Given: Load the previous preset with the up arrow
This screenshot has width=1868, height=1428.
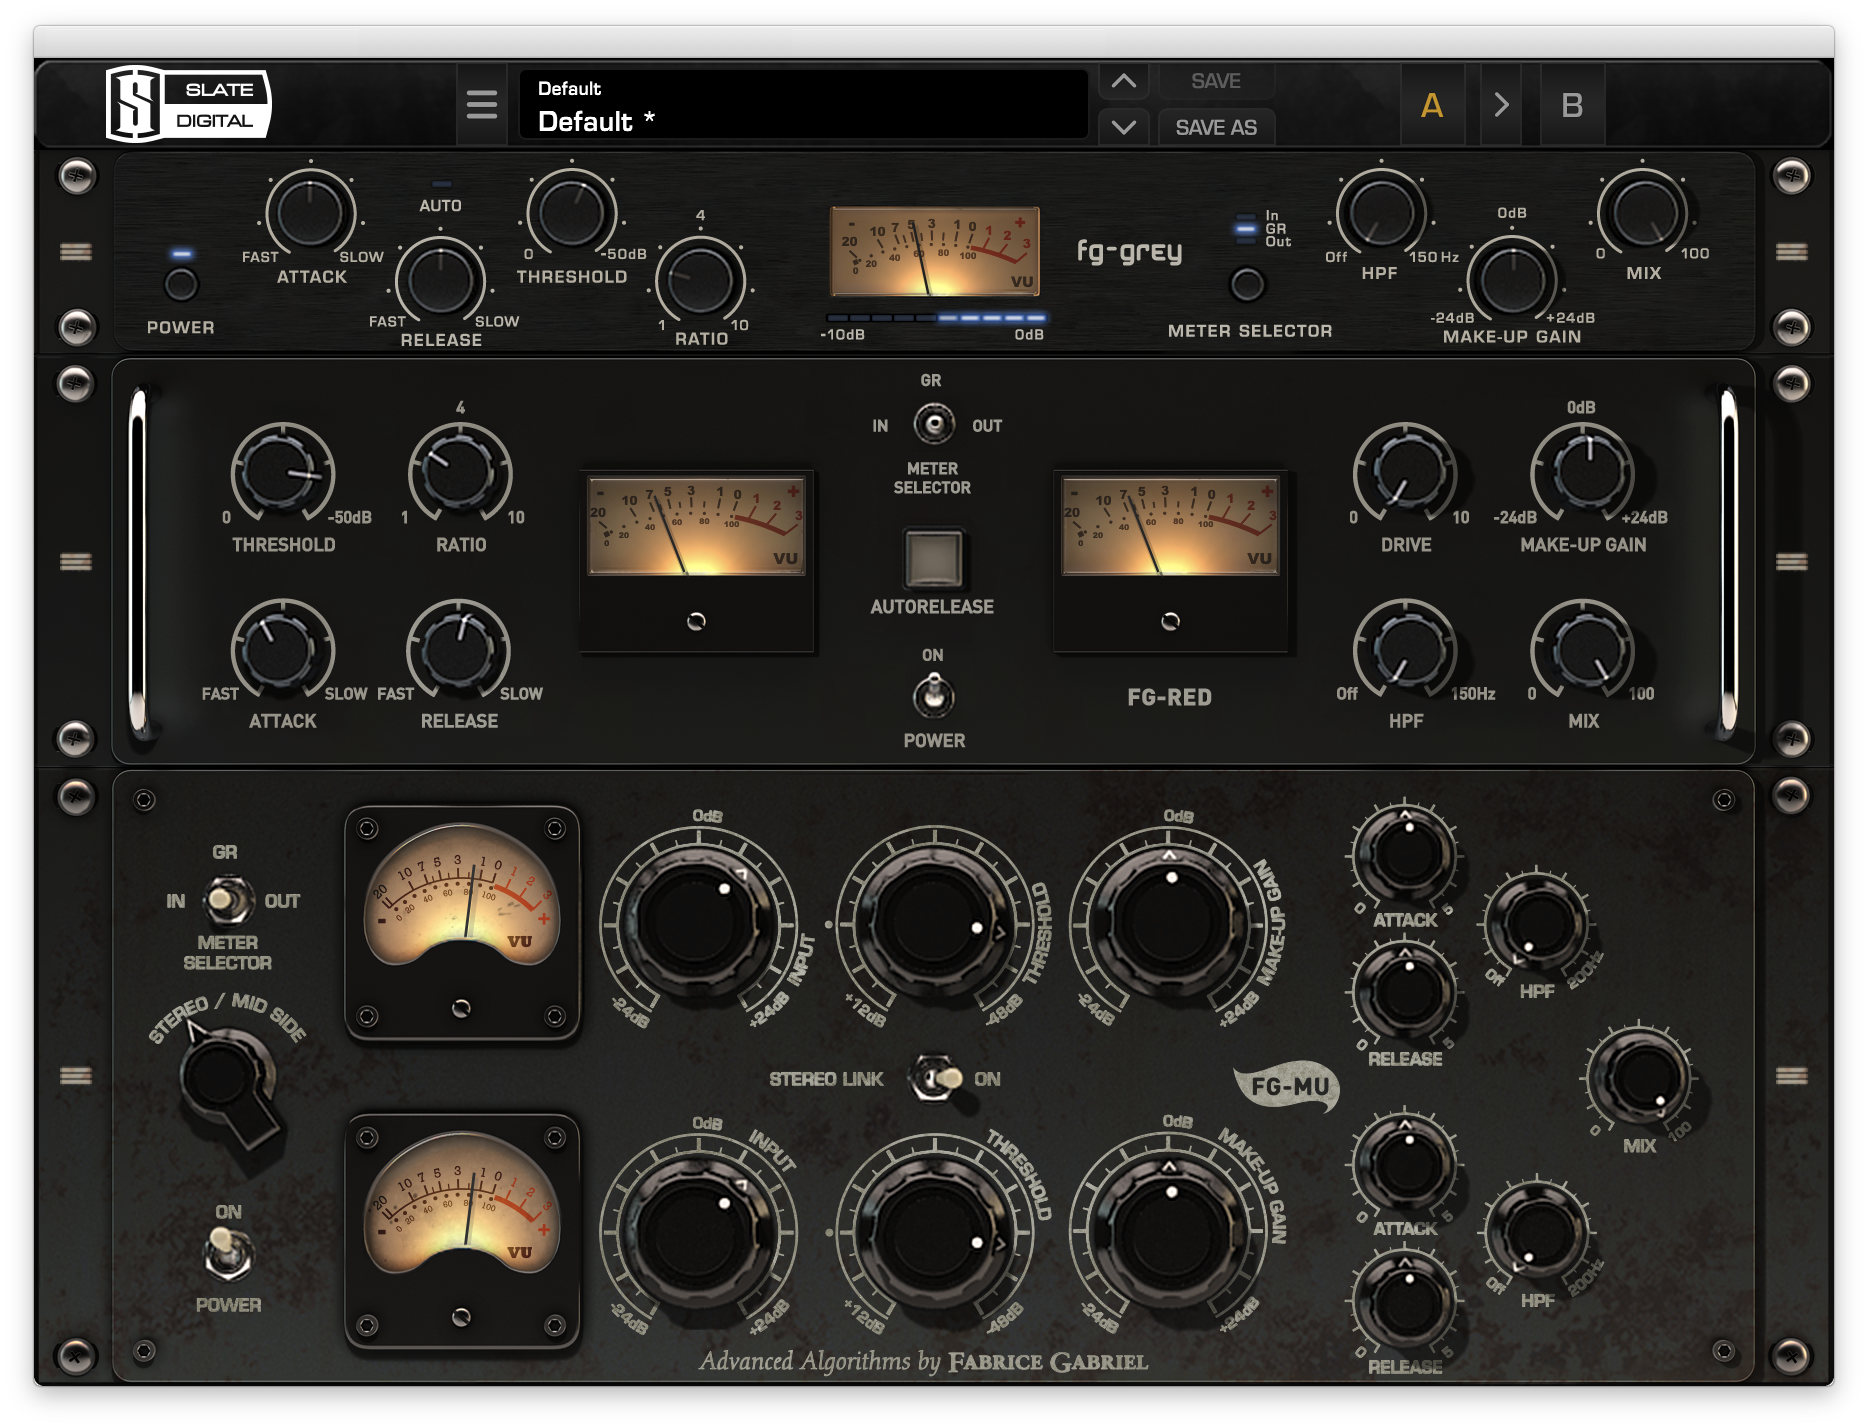Looking at the screenshot, I should point(1123,80).
